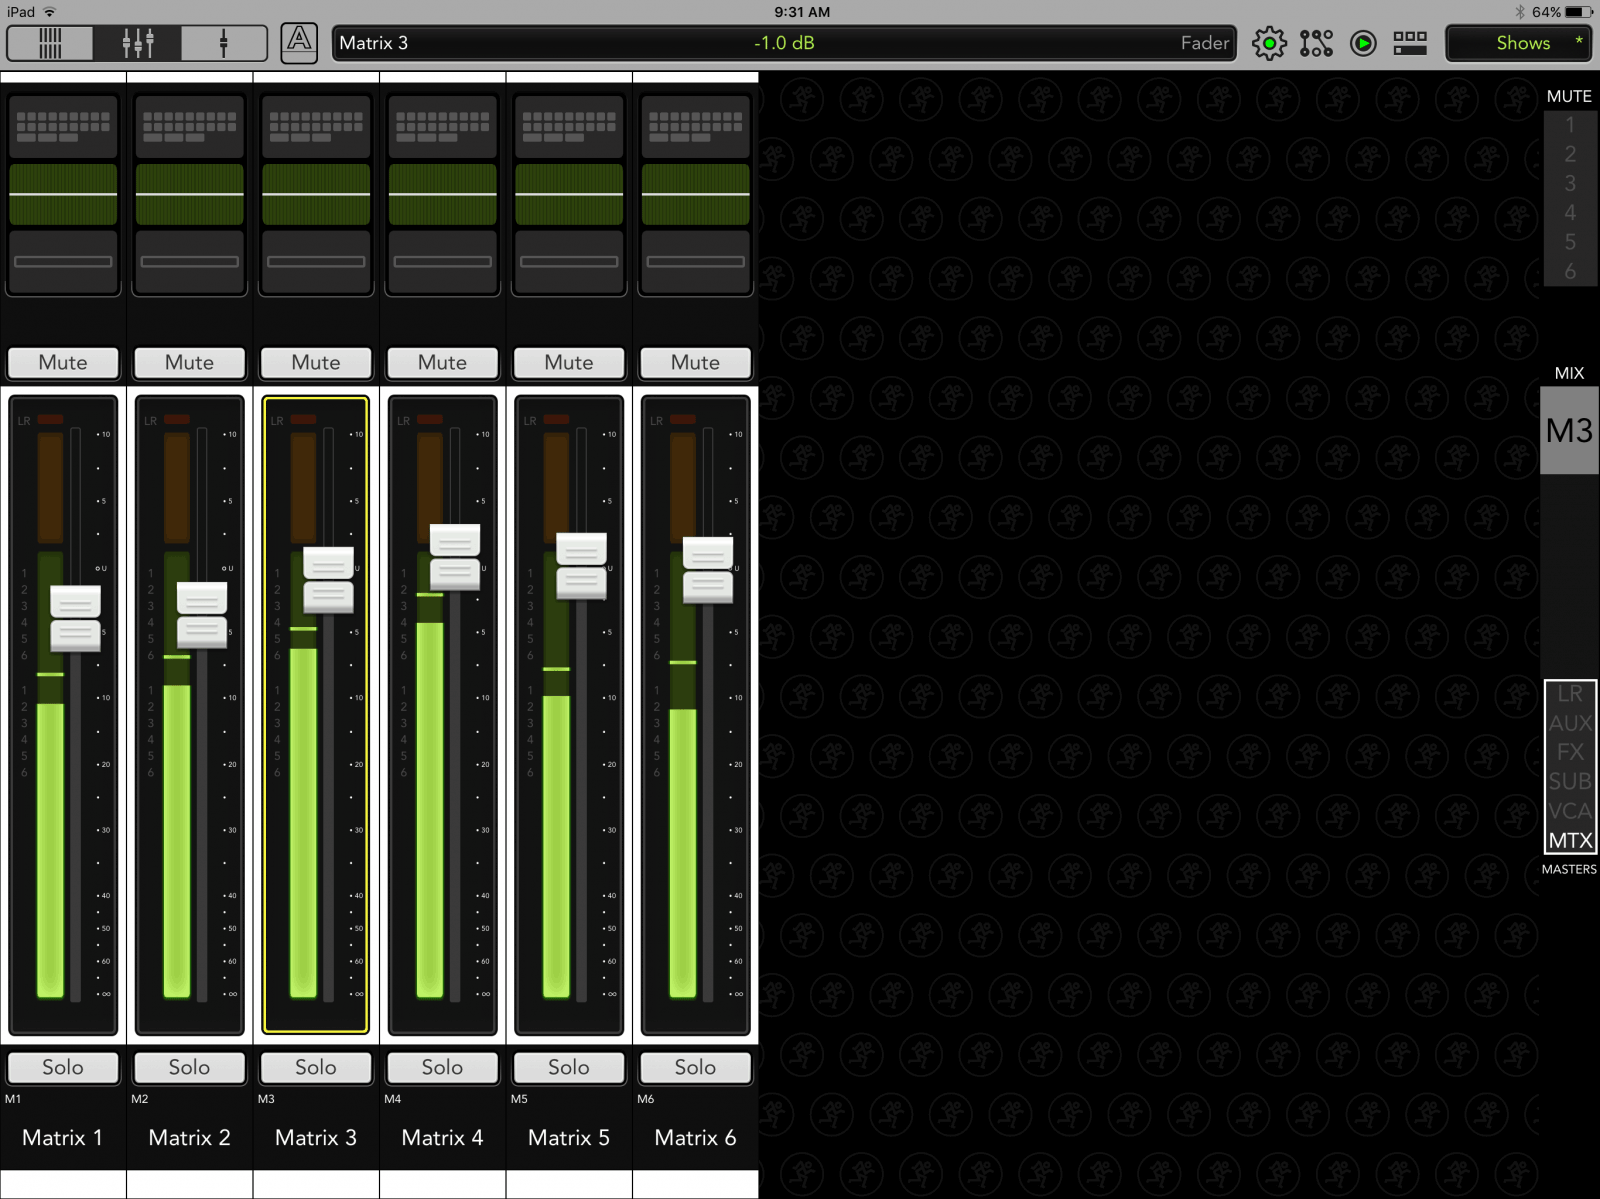Tap the Matrix 3 current parameter display

[x=783, y=43]
